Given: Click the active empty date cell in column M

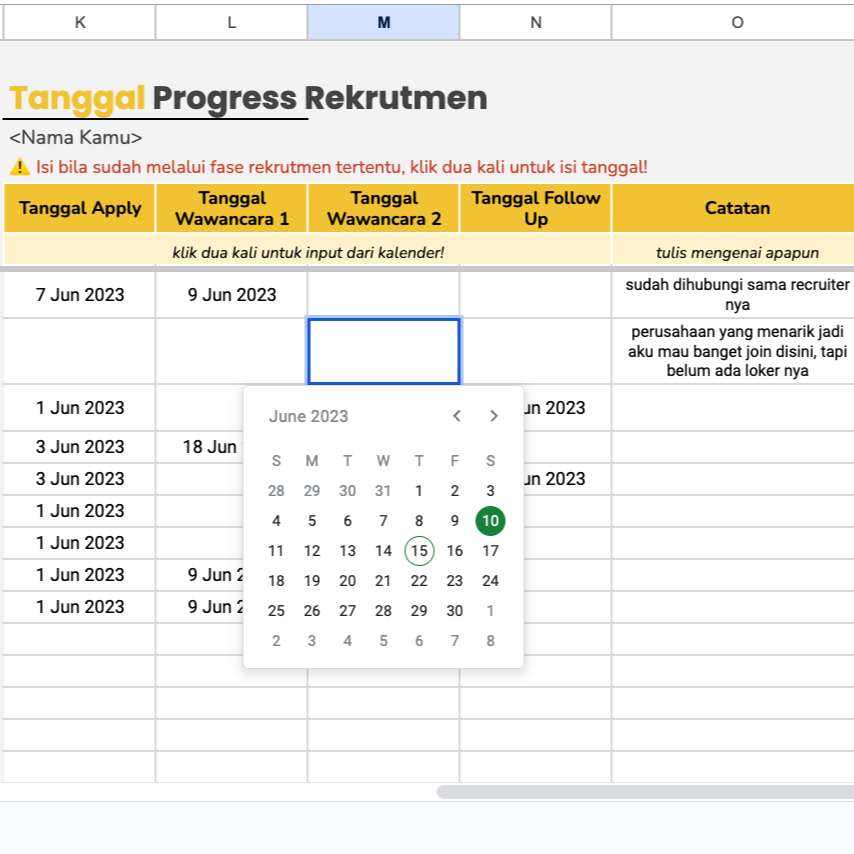Looking at the screenshot, I should (x=384, y=350).
